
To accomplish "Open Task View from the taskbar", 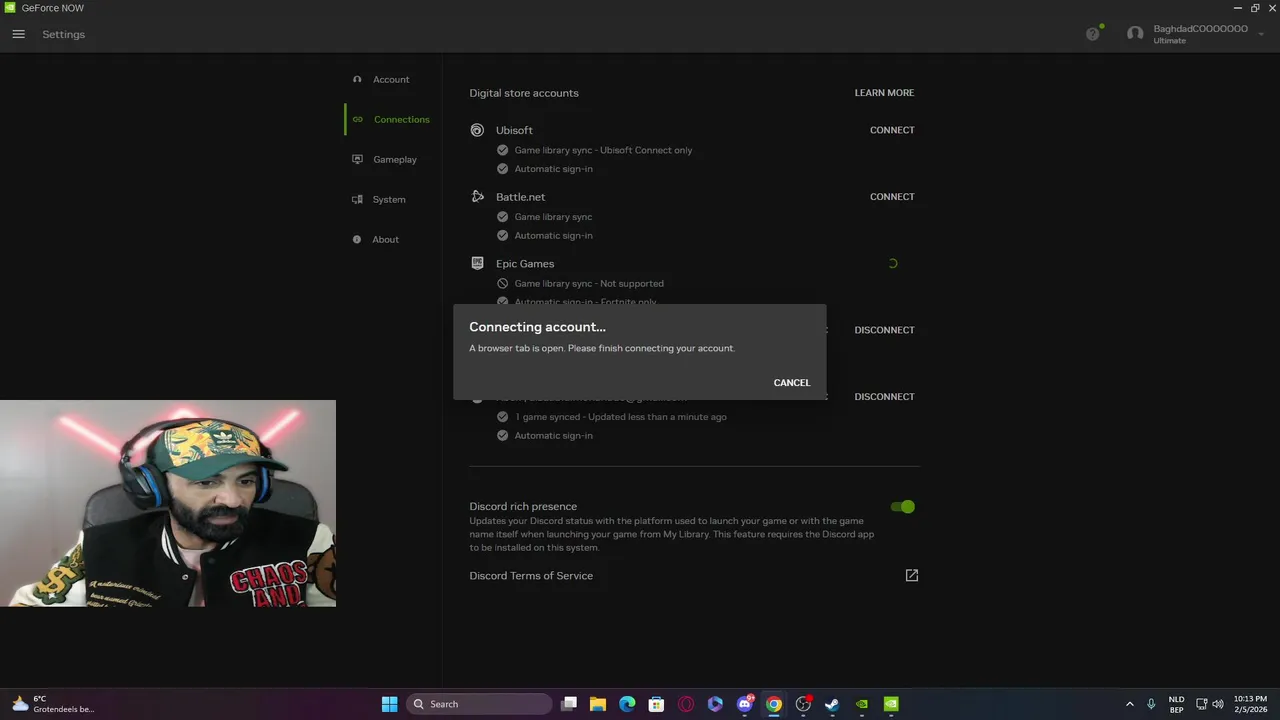I will click(x=569, y=704).
